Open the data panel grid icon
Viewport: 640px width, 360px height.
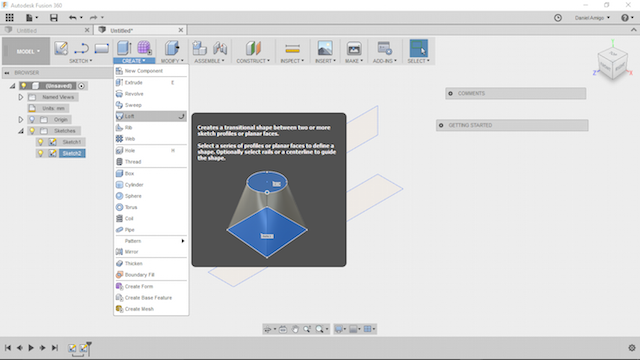pyautogui.click(x=9, y=18)
